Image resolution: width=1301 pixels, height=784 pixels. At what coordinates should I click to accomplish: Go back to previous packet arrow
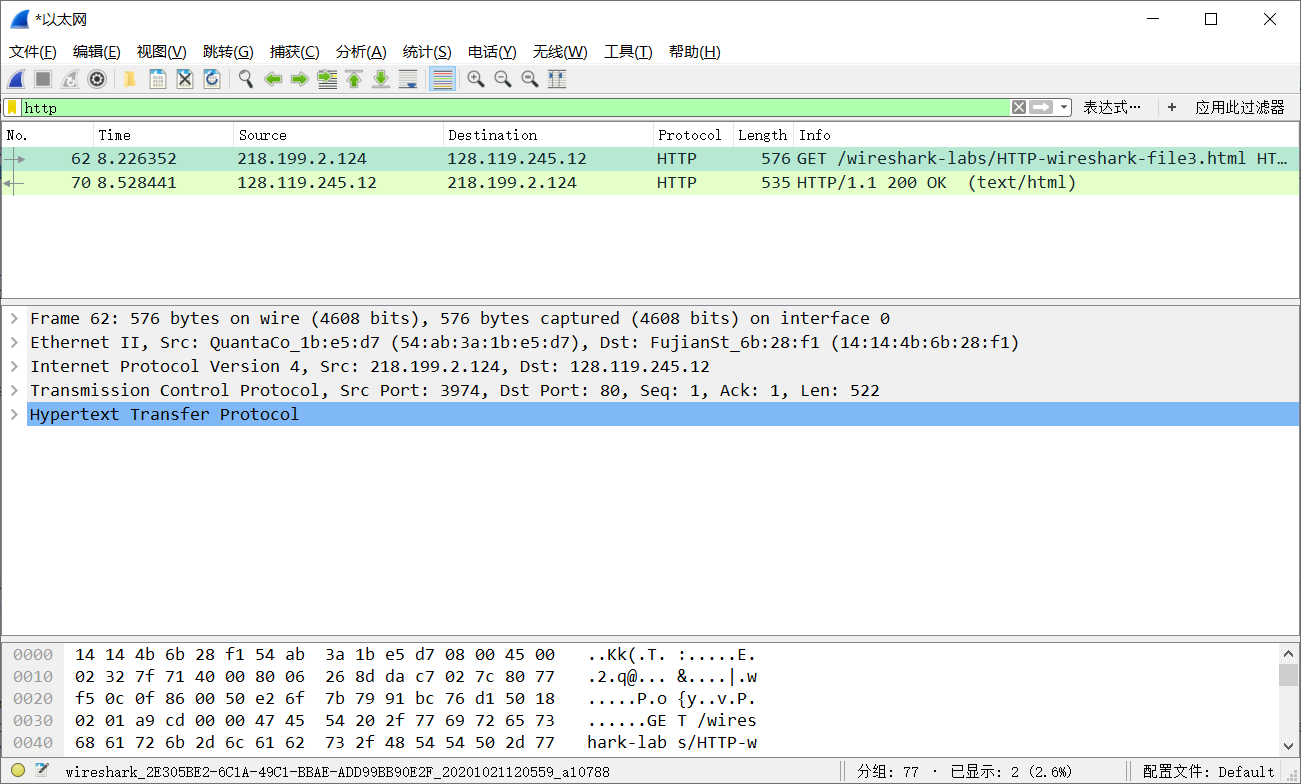point(272,79)
